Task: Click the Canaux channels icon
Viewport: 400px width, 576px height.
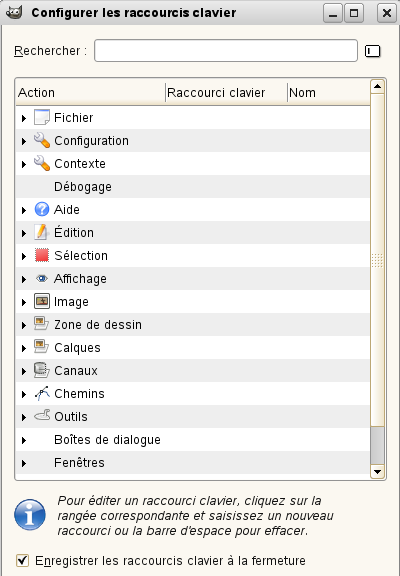Action: click(42, 370)
